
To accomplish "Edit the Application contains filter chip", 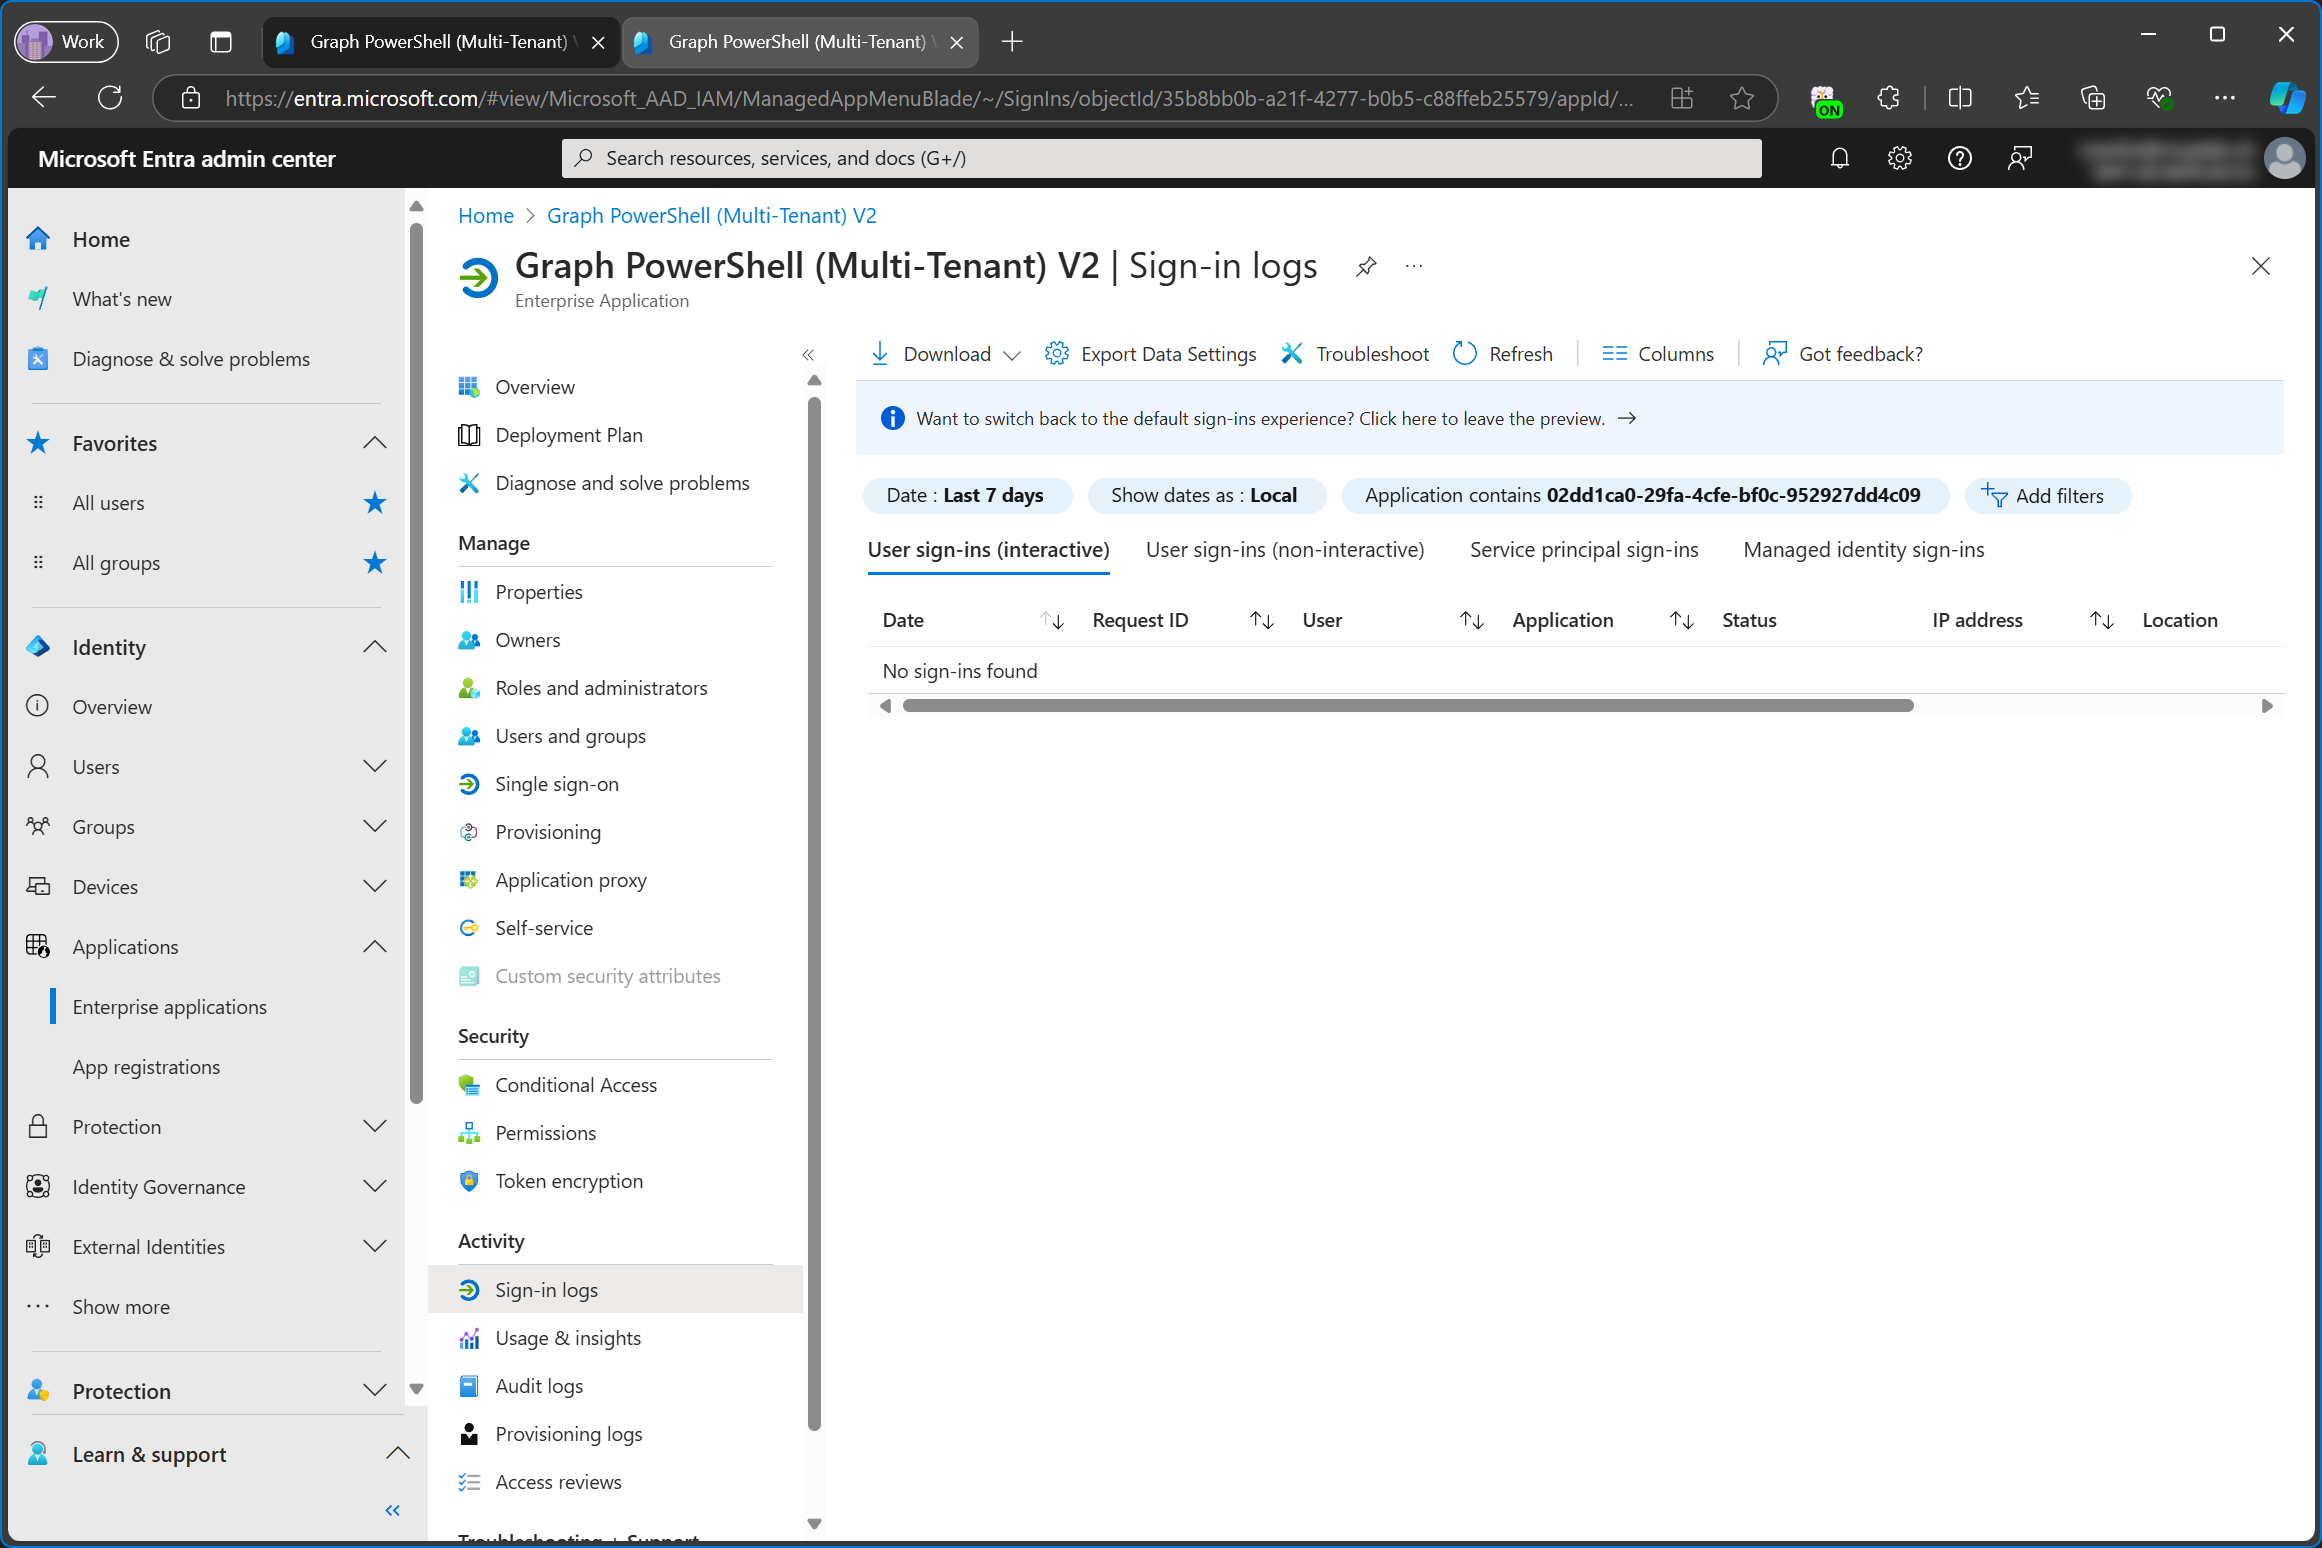I will point(1644,496).
